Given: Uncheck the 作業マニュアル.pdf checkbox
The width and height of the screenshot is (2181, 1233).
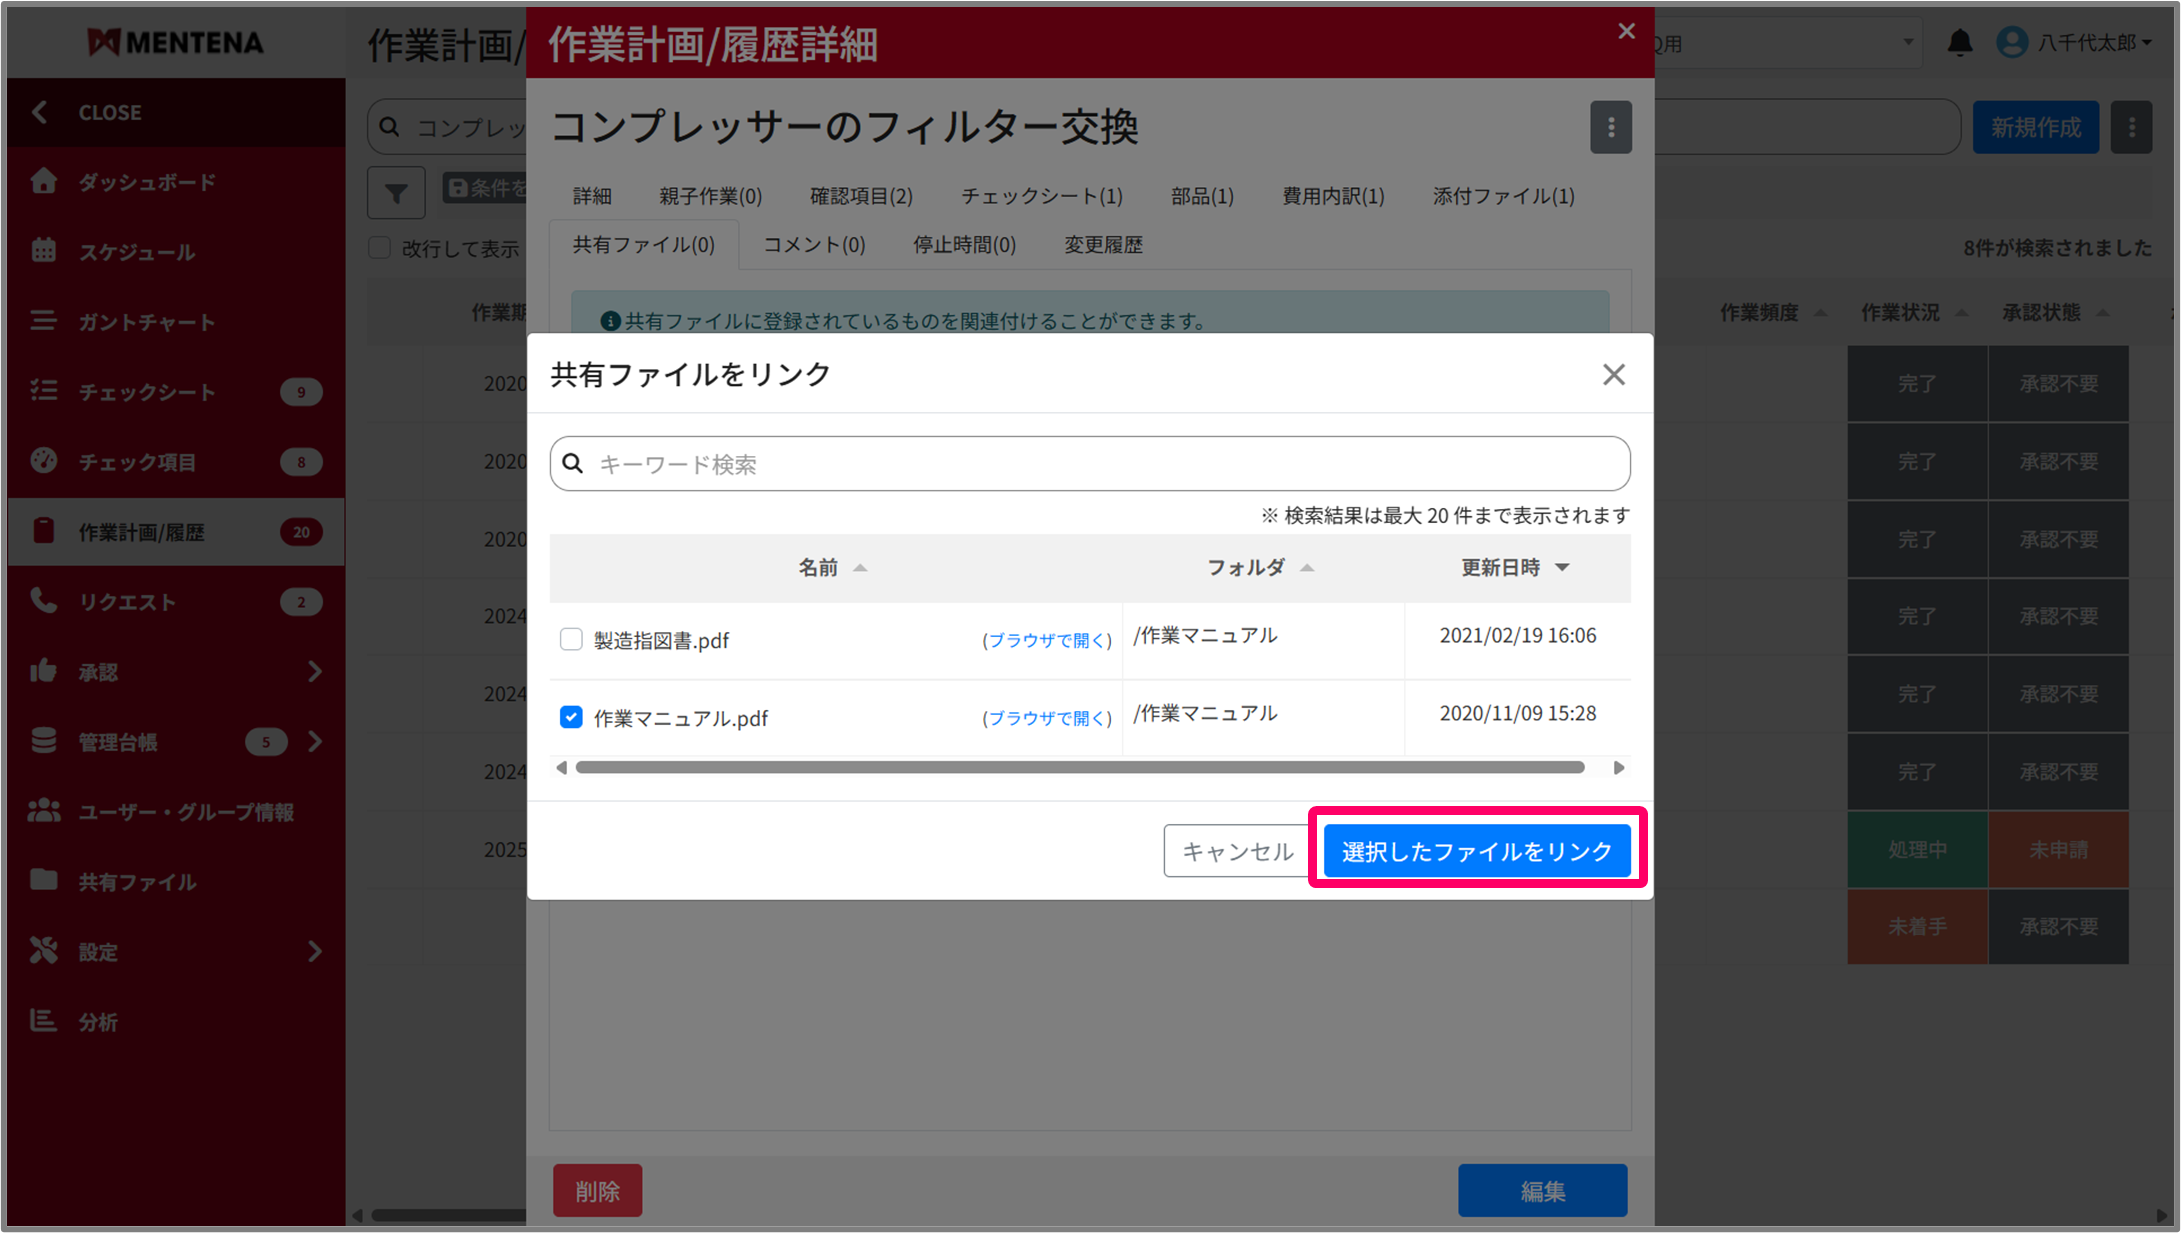Looking at the screenshot, I should (x=571, y=717).
